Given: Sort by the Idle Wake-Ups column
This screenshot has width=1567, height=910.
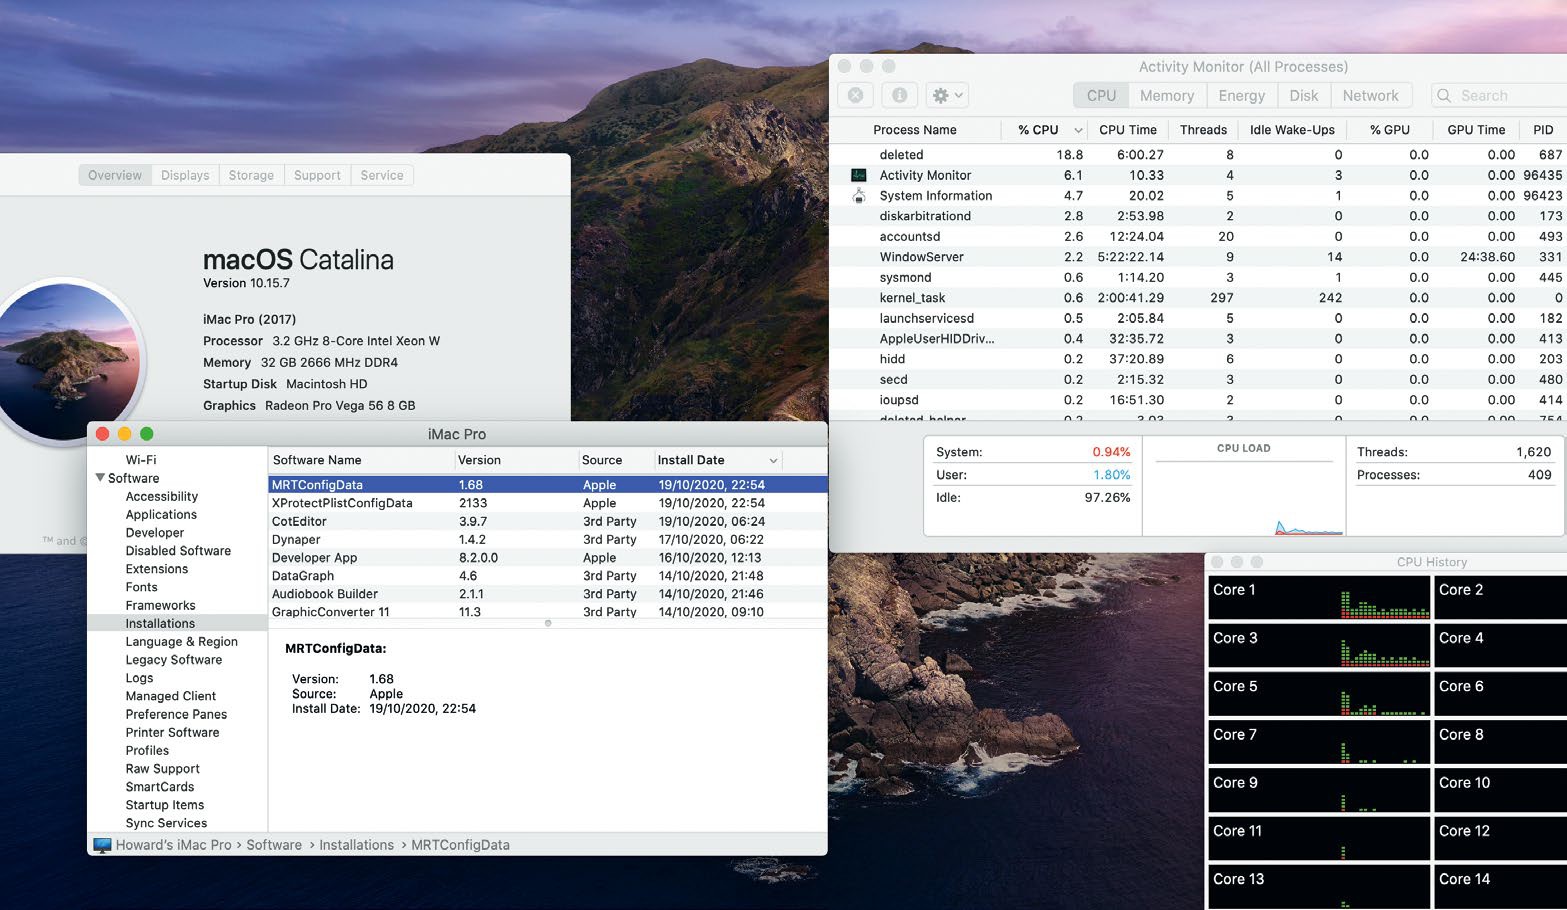Looking at the screenshot, I should coord(1292,130).
